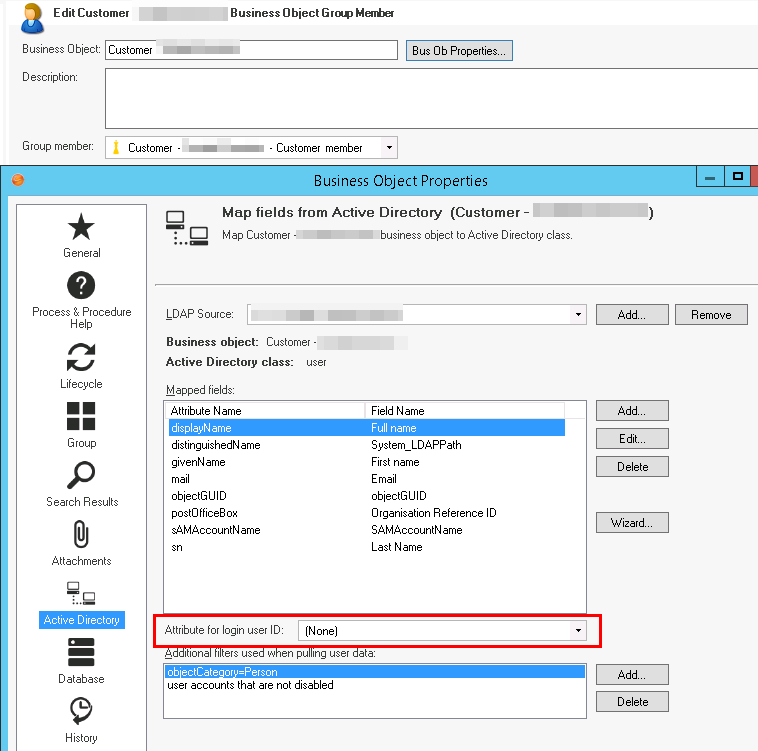758x751 pixels.
Task: Open Attribute for login user ID dropdown
Action: 577,631
